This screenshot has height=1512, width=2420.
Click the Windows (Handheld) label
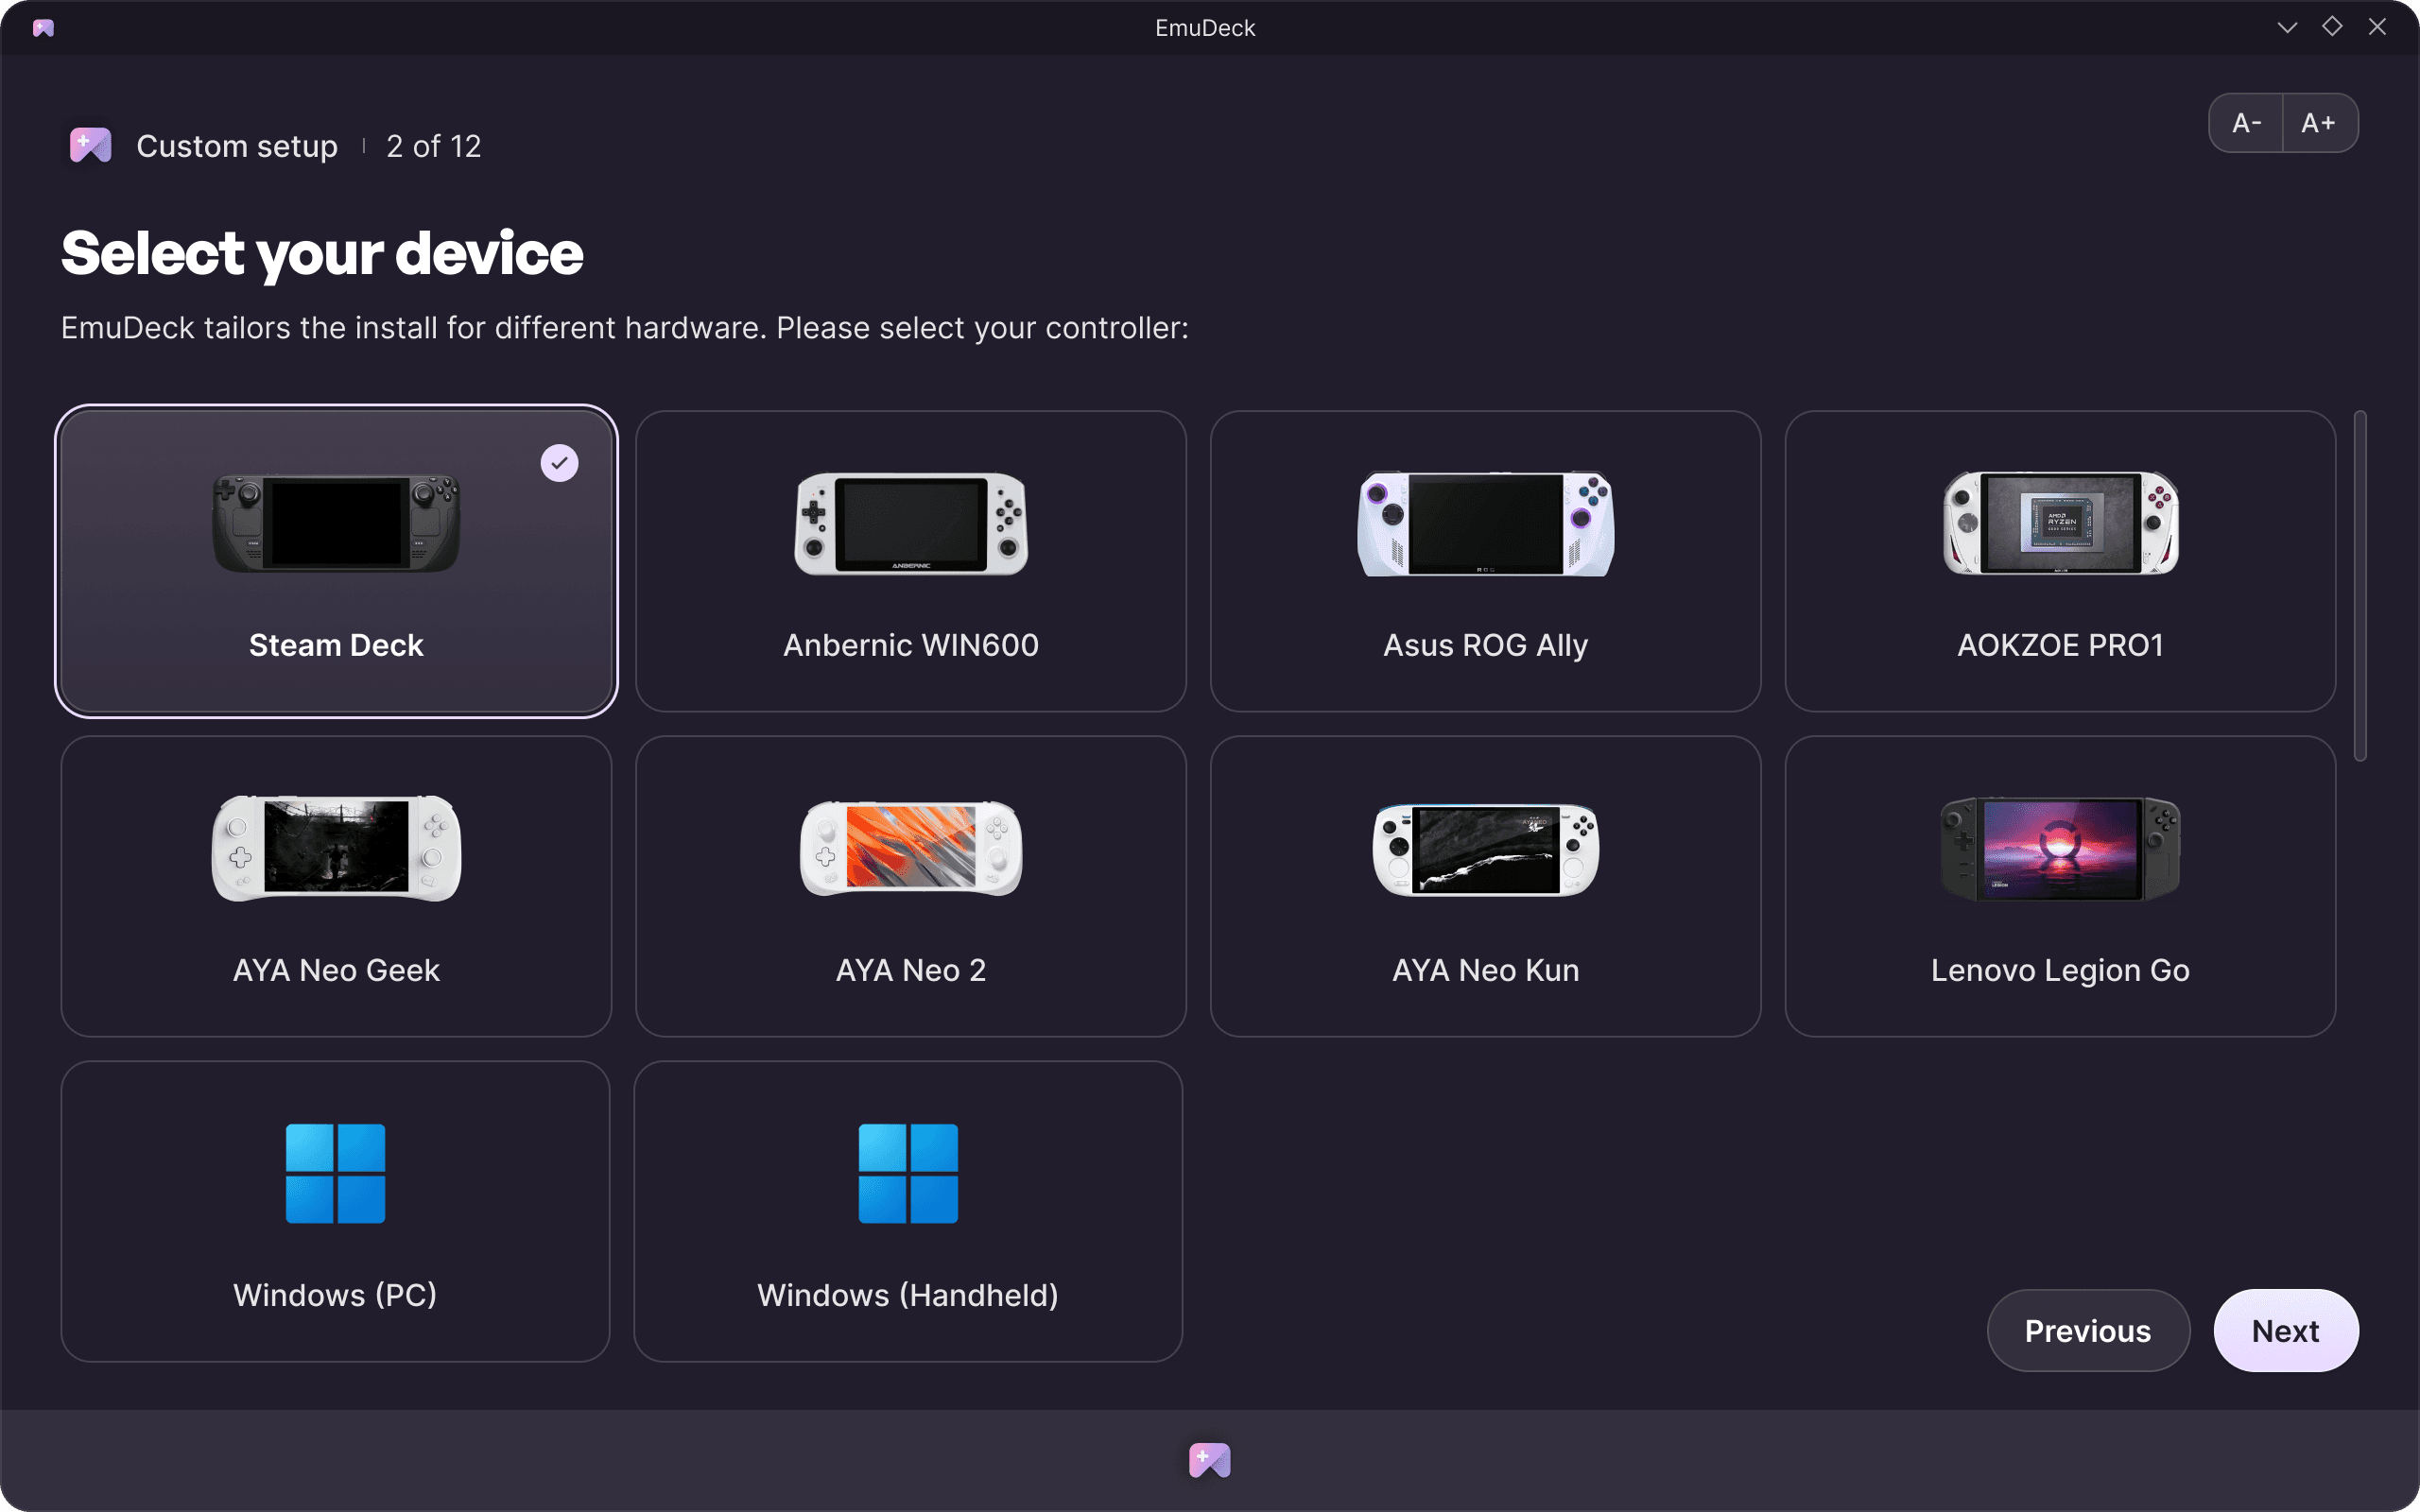coord(908,1295)
